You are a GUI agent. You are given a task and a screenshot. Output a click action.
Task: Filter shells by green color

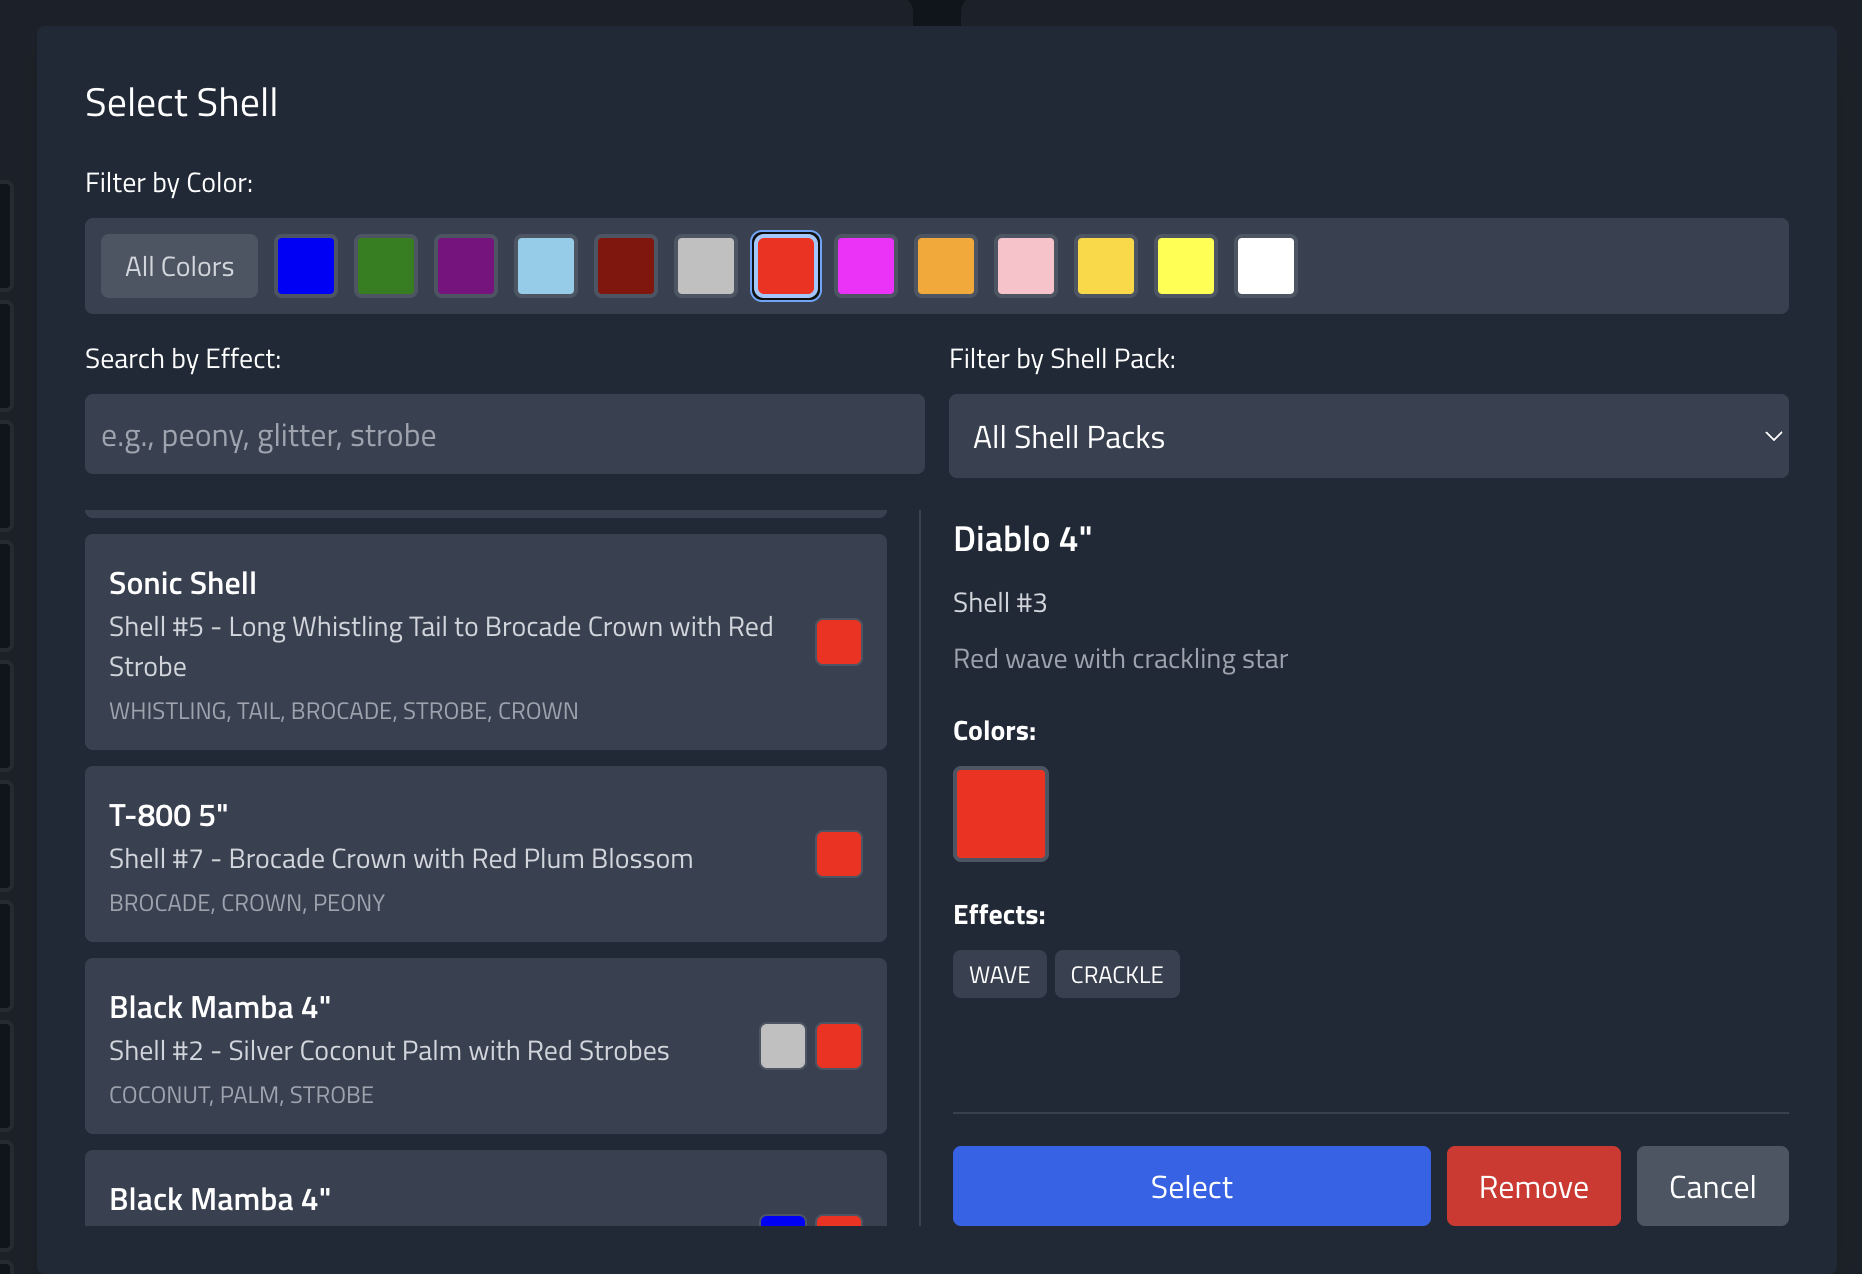386,265
